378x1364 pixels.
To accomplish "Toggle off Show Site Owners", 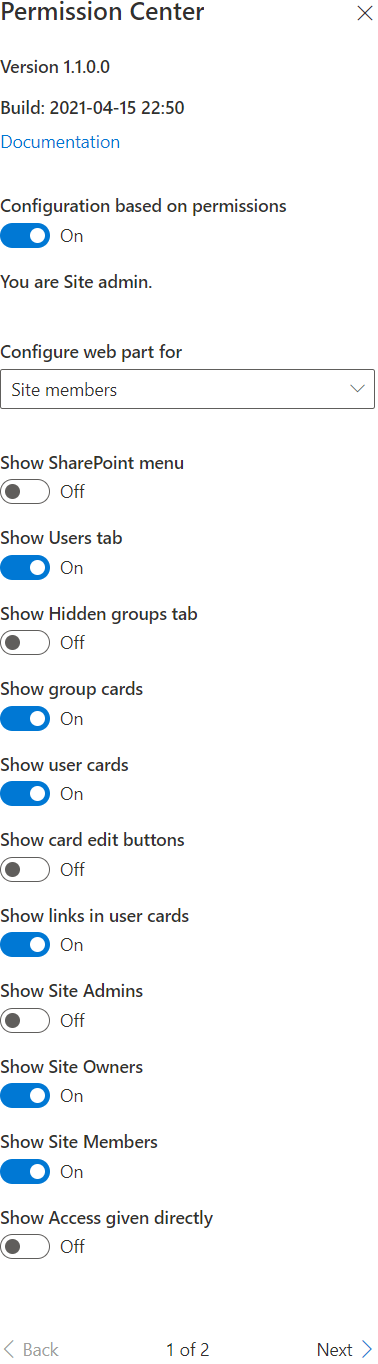I will click(x=25, y=1096).
